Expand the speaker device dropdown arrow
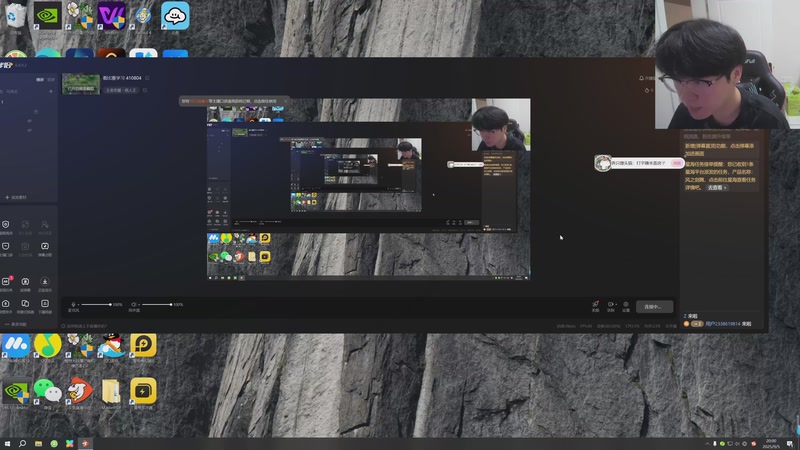Image resolution: width=800 pixels, height=450 pixels. (x=139, y=305)
